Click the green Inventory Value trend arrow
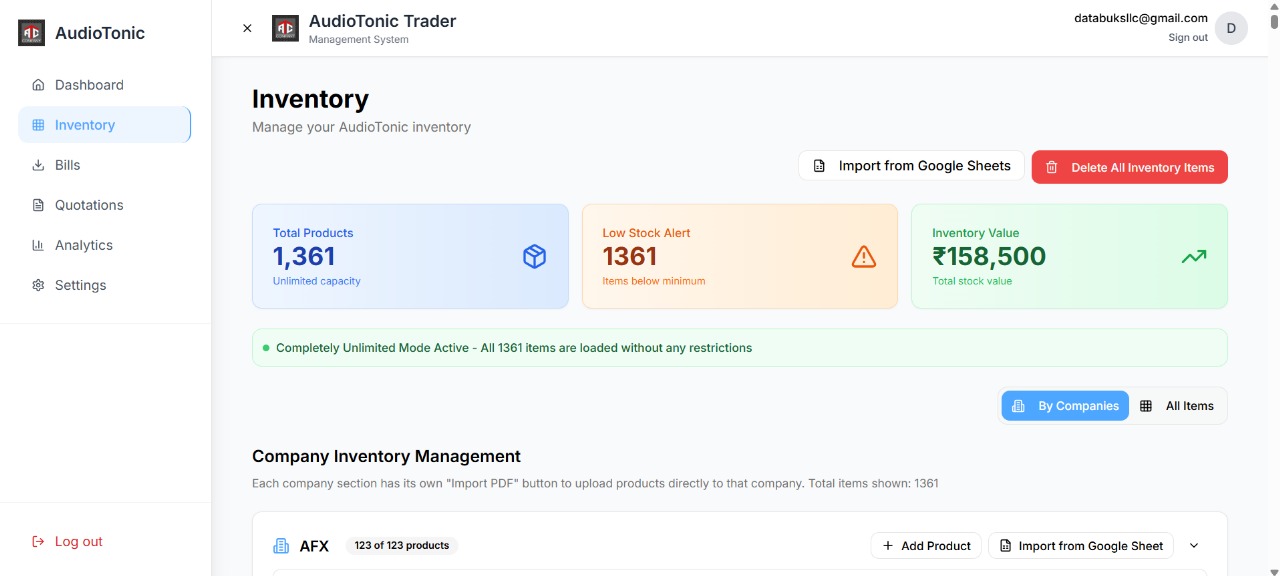The image size is (1280, 576). (x=1193, y=257)
